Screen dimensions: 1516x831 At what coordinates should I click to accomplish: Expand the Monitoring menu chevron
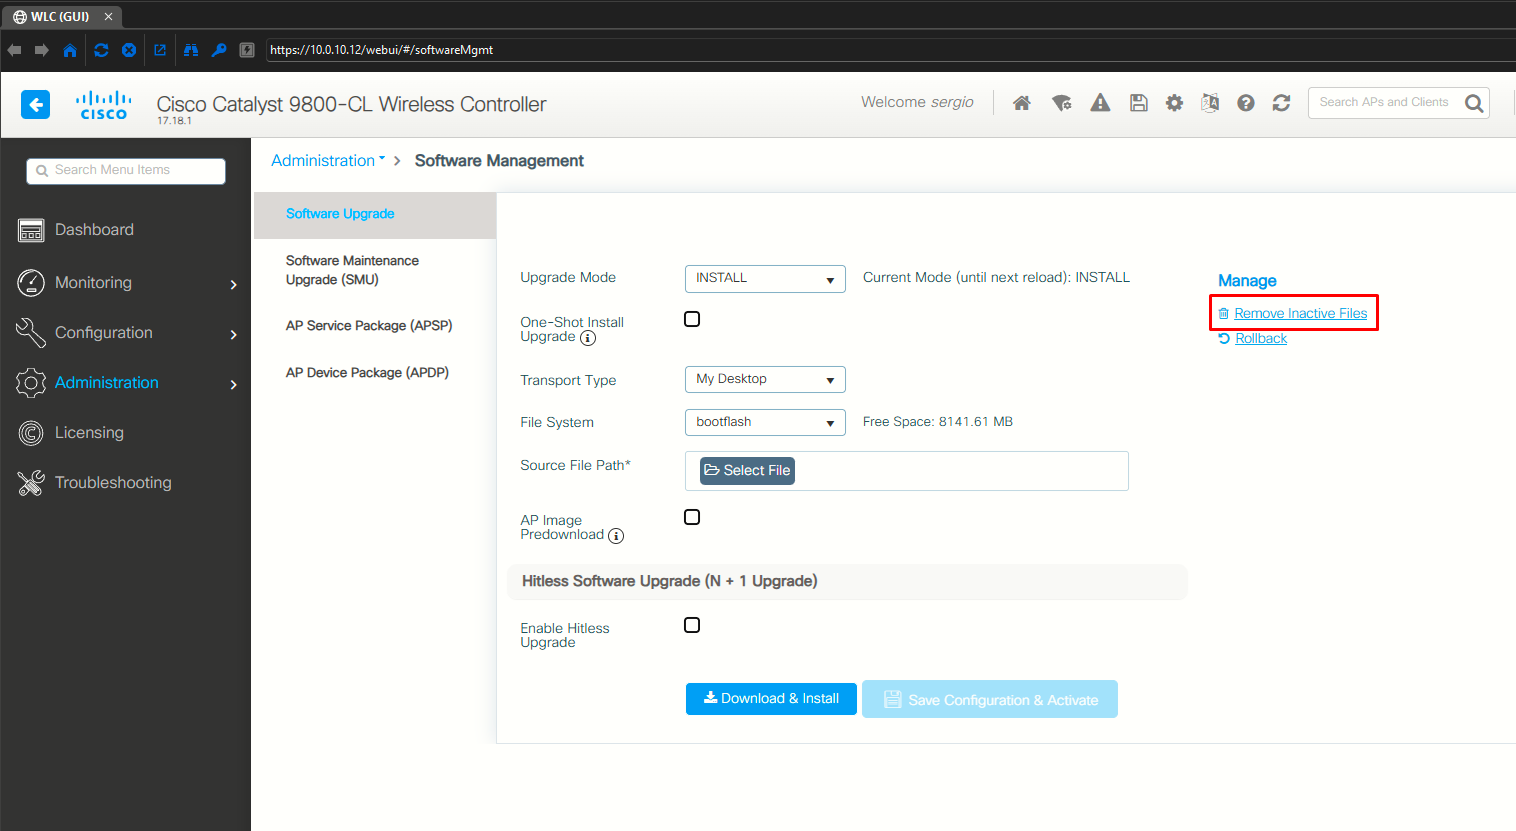(x=234, y=285)
